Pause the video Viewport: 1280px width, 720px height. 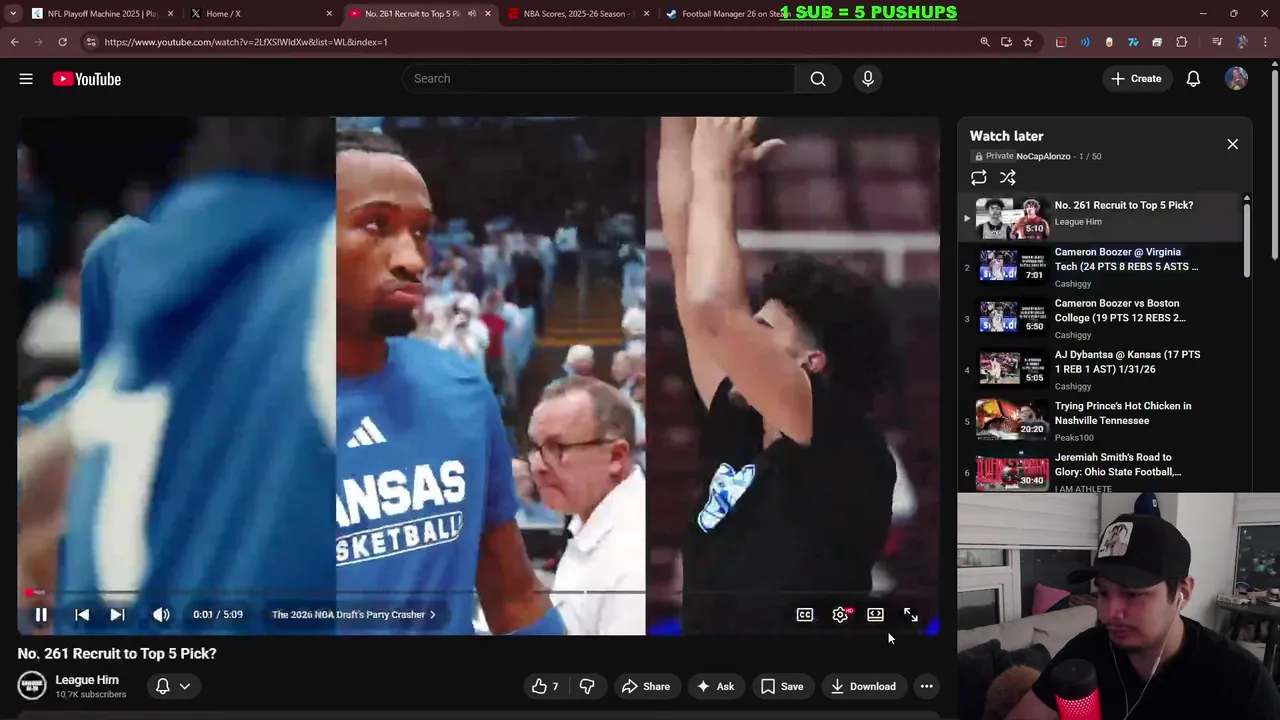pyautogui.click(x=41, y=615)
